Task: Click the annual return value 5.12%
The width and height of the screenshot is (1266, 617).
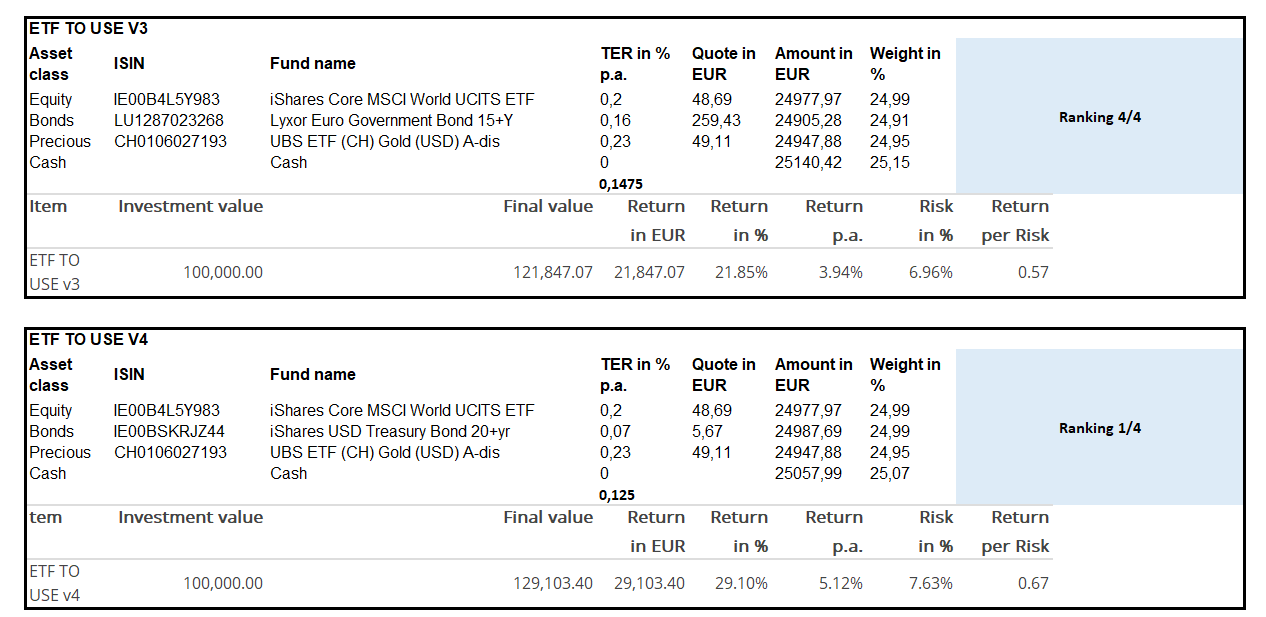Action: [x=840, y=583]
